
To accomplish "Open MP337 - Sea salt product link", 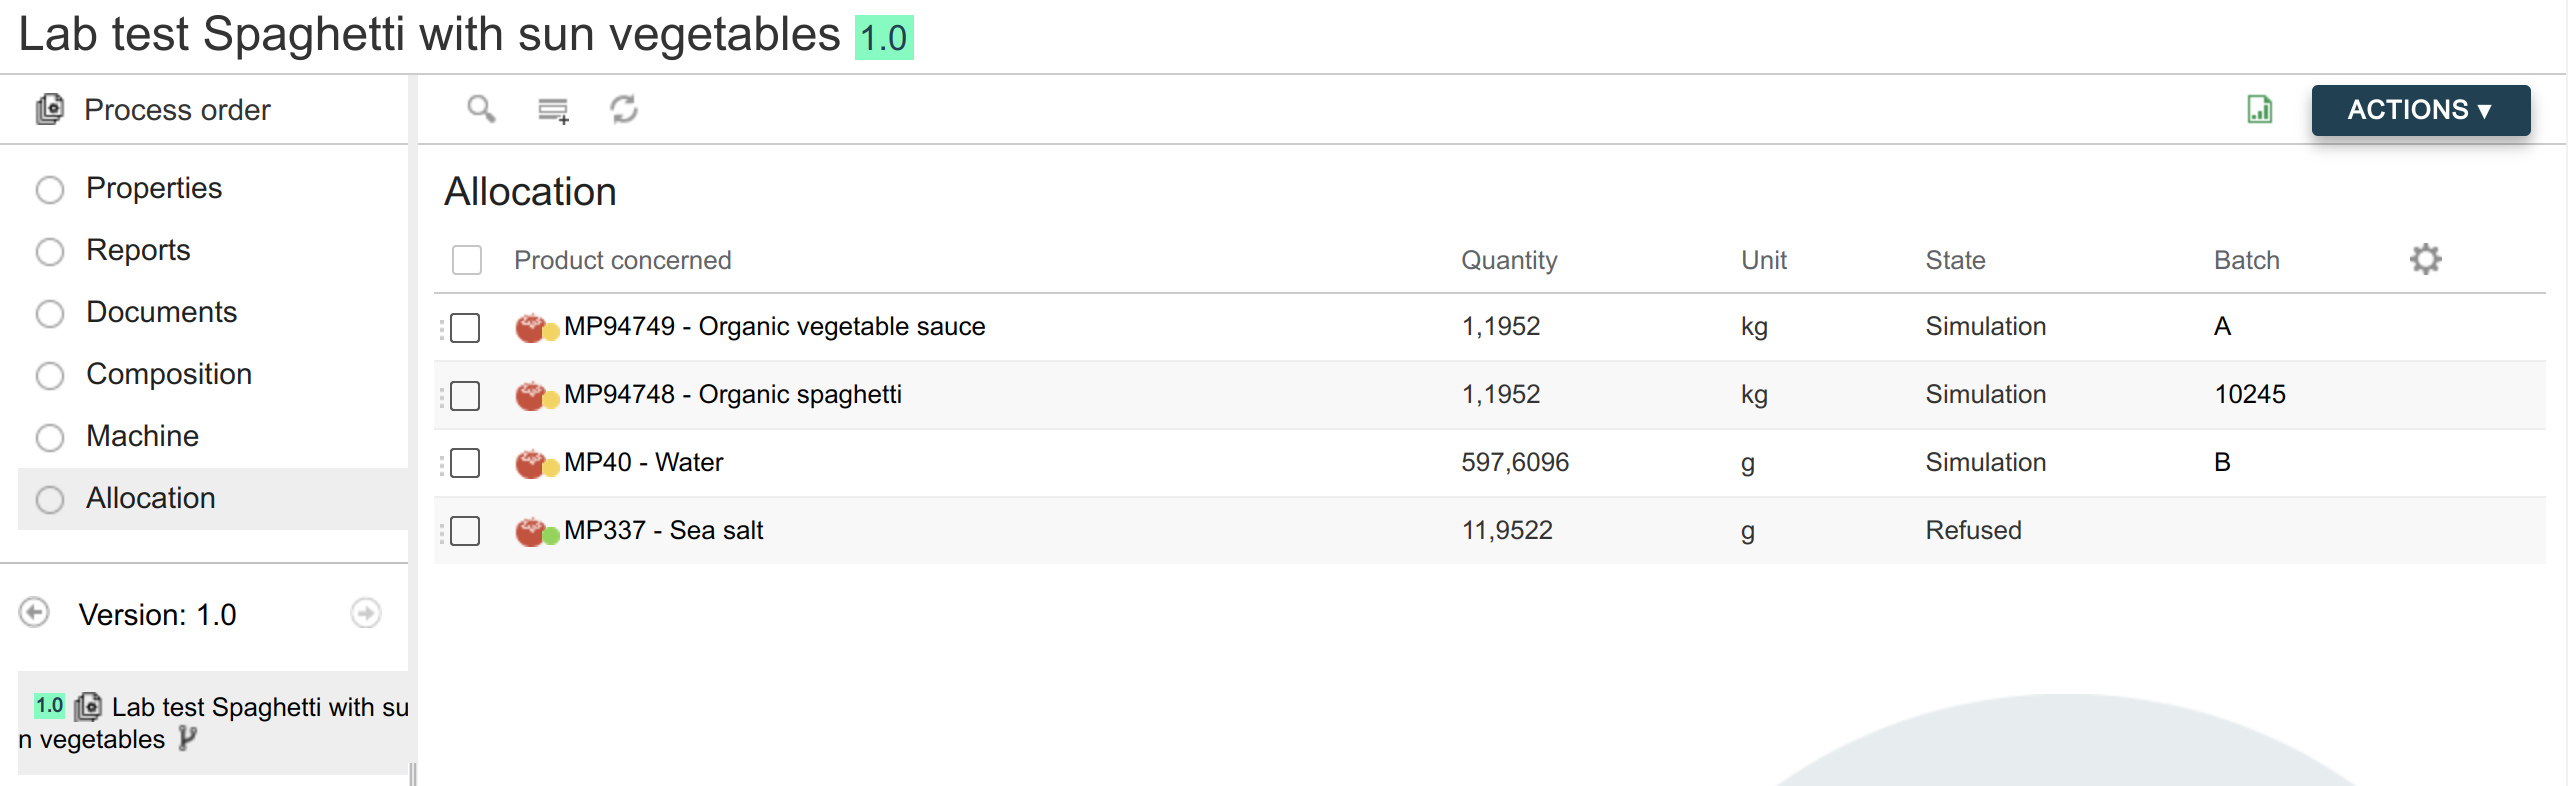I will [x=663, y=531].
